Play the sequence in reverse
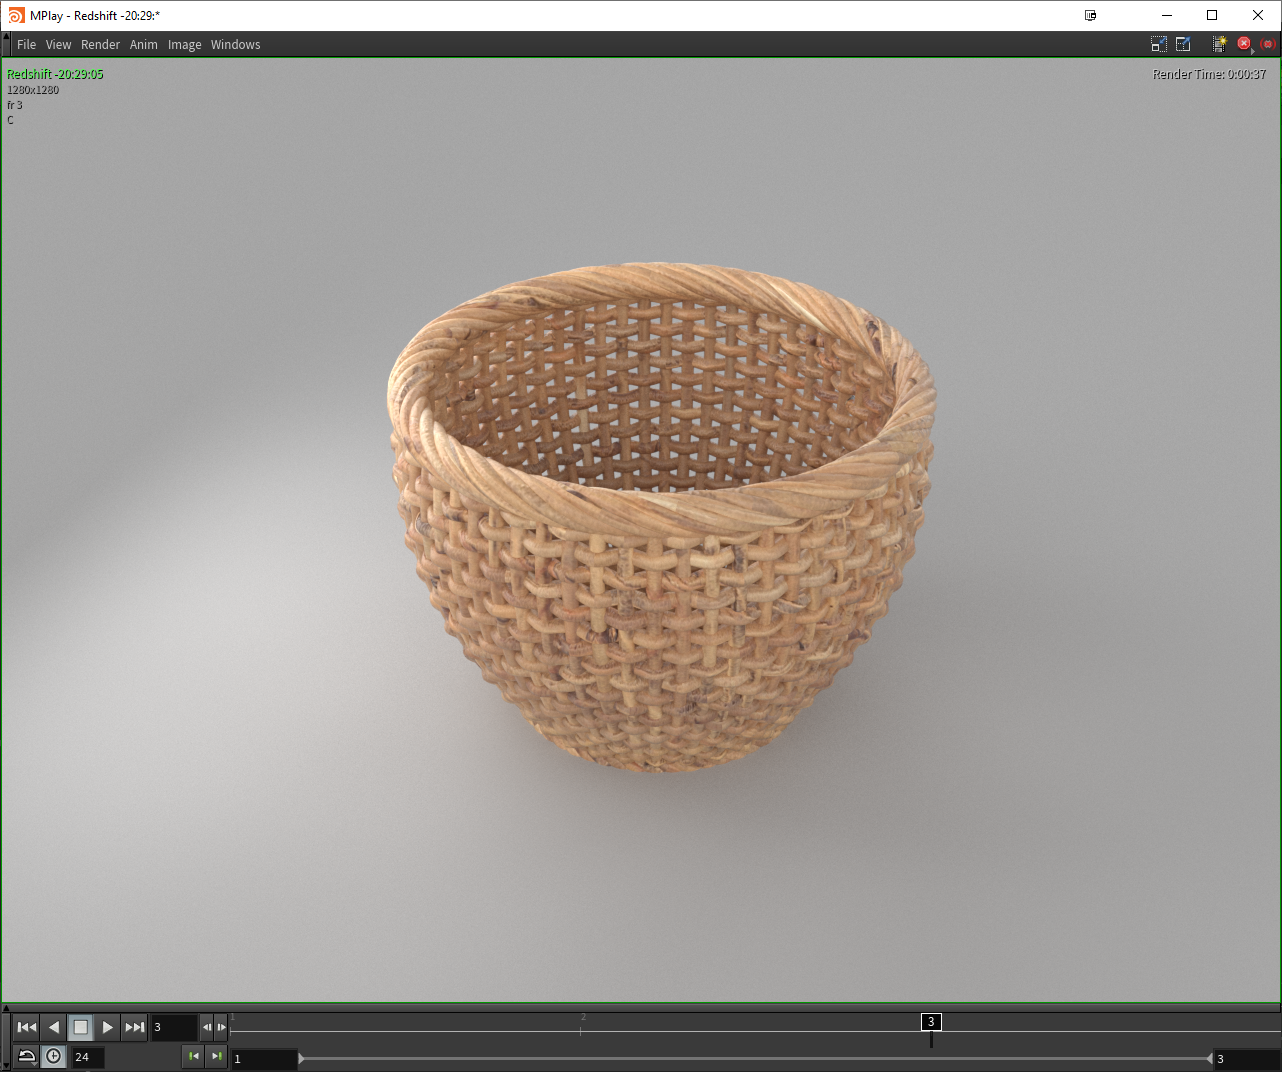The width and height of the screenshot is (1282, 1072). 54,1027
